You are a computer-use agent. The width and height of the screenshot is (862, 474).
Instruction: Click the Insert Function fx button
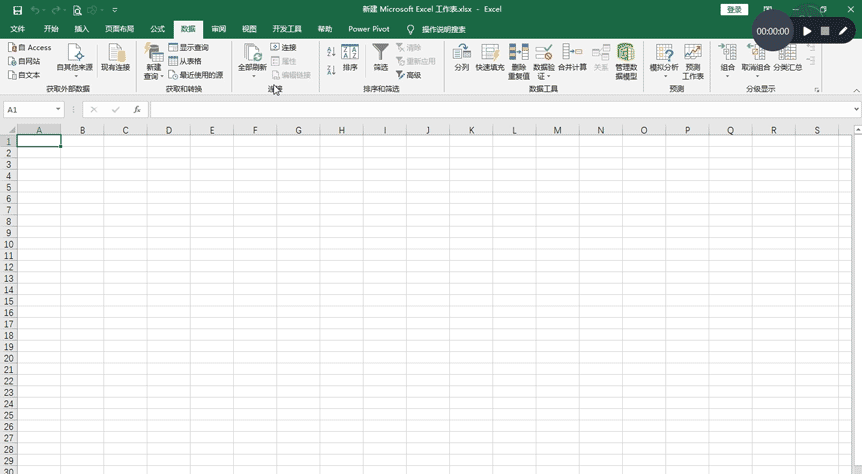(137, 109)
